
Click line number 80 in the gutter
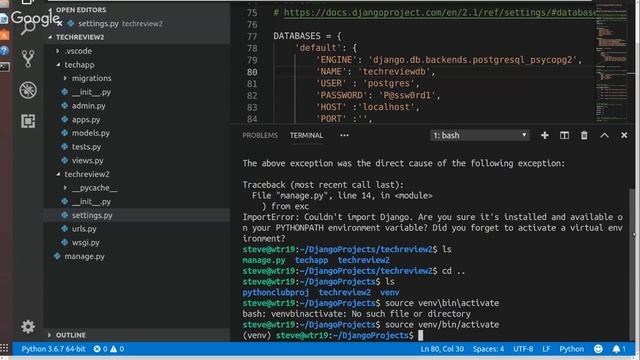point(252,72)
